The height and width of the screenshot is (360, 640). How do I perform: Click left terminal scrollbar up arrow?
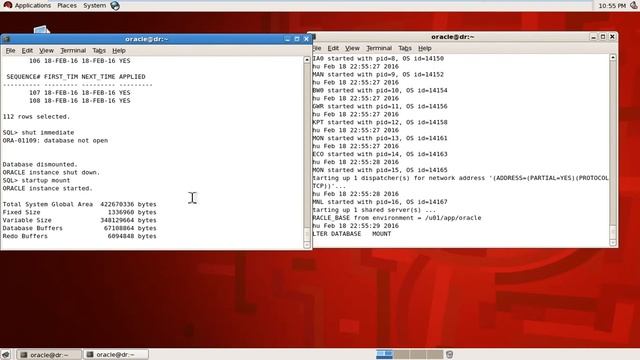[307, 60]
